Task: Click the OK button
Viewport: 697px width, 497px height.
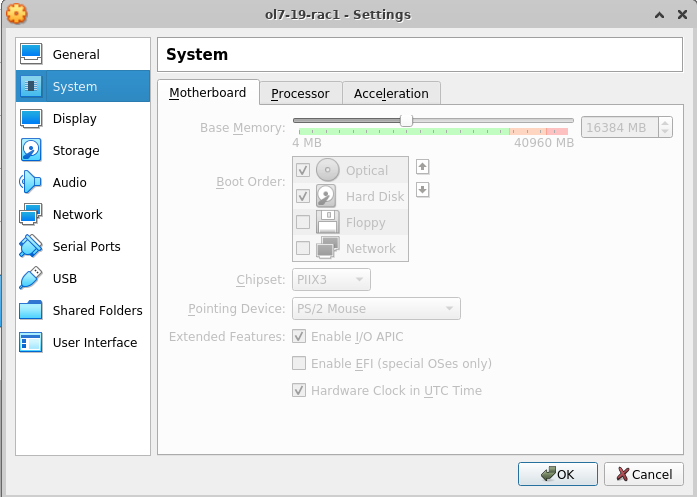Action: tap(557, 474)
